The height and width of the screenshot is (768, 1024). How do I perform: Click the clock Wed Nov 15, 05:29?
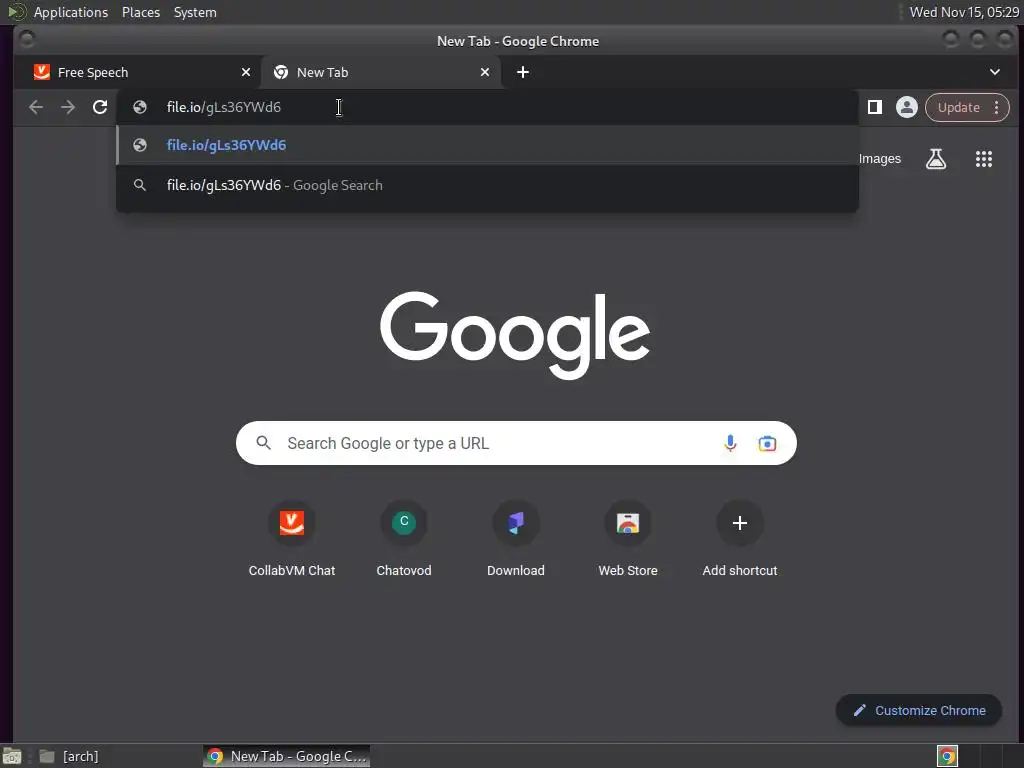coord(964,12)
